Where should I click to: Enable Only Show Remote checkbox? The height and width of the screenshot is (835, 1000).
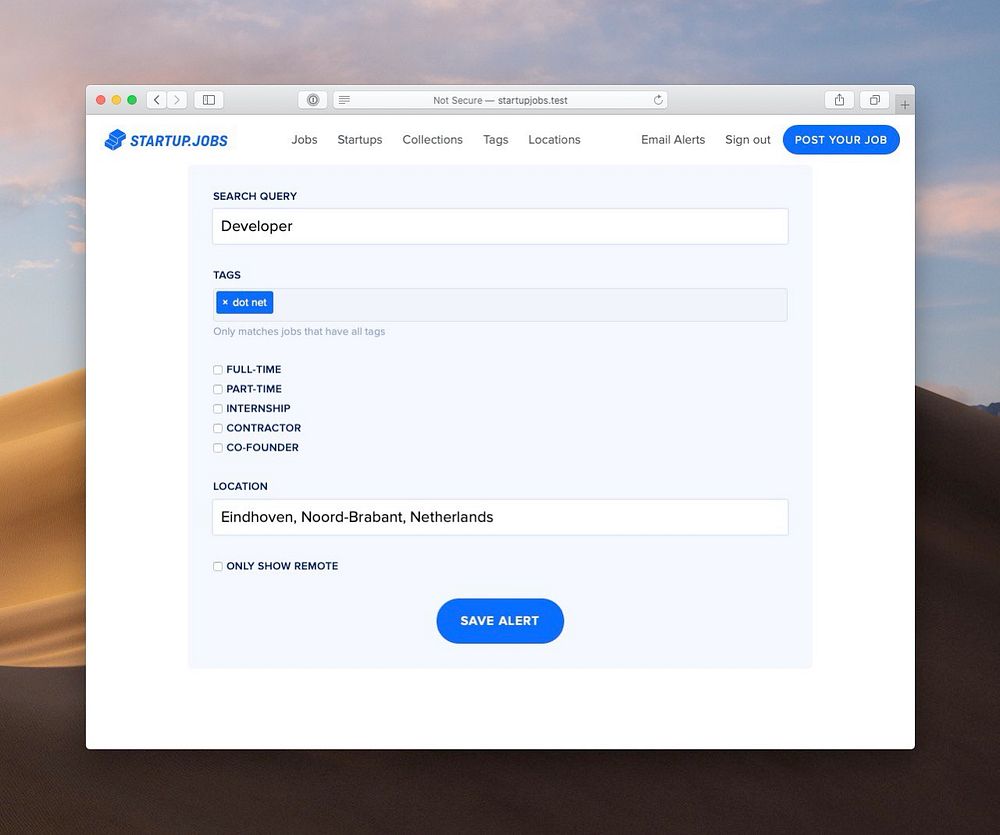(x=218, y=566)
